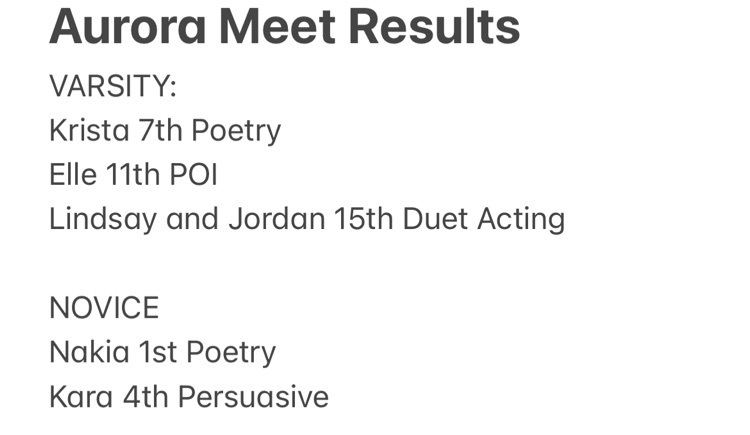This screenshot has height=435, width=750.
Task: Click the blank line above NOVICE
Action: click(306, 263)
